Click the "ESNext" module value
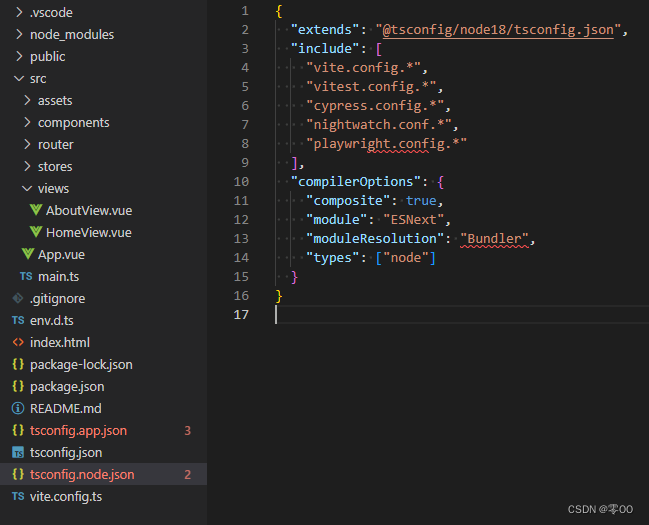The image size is (649, 525). 413,219
